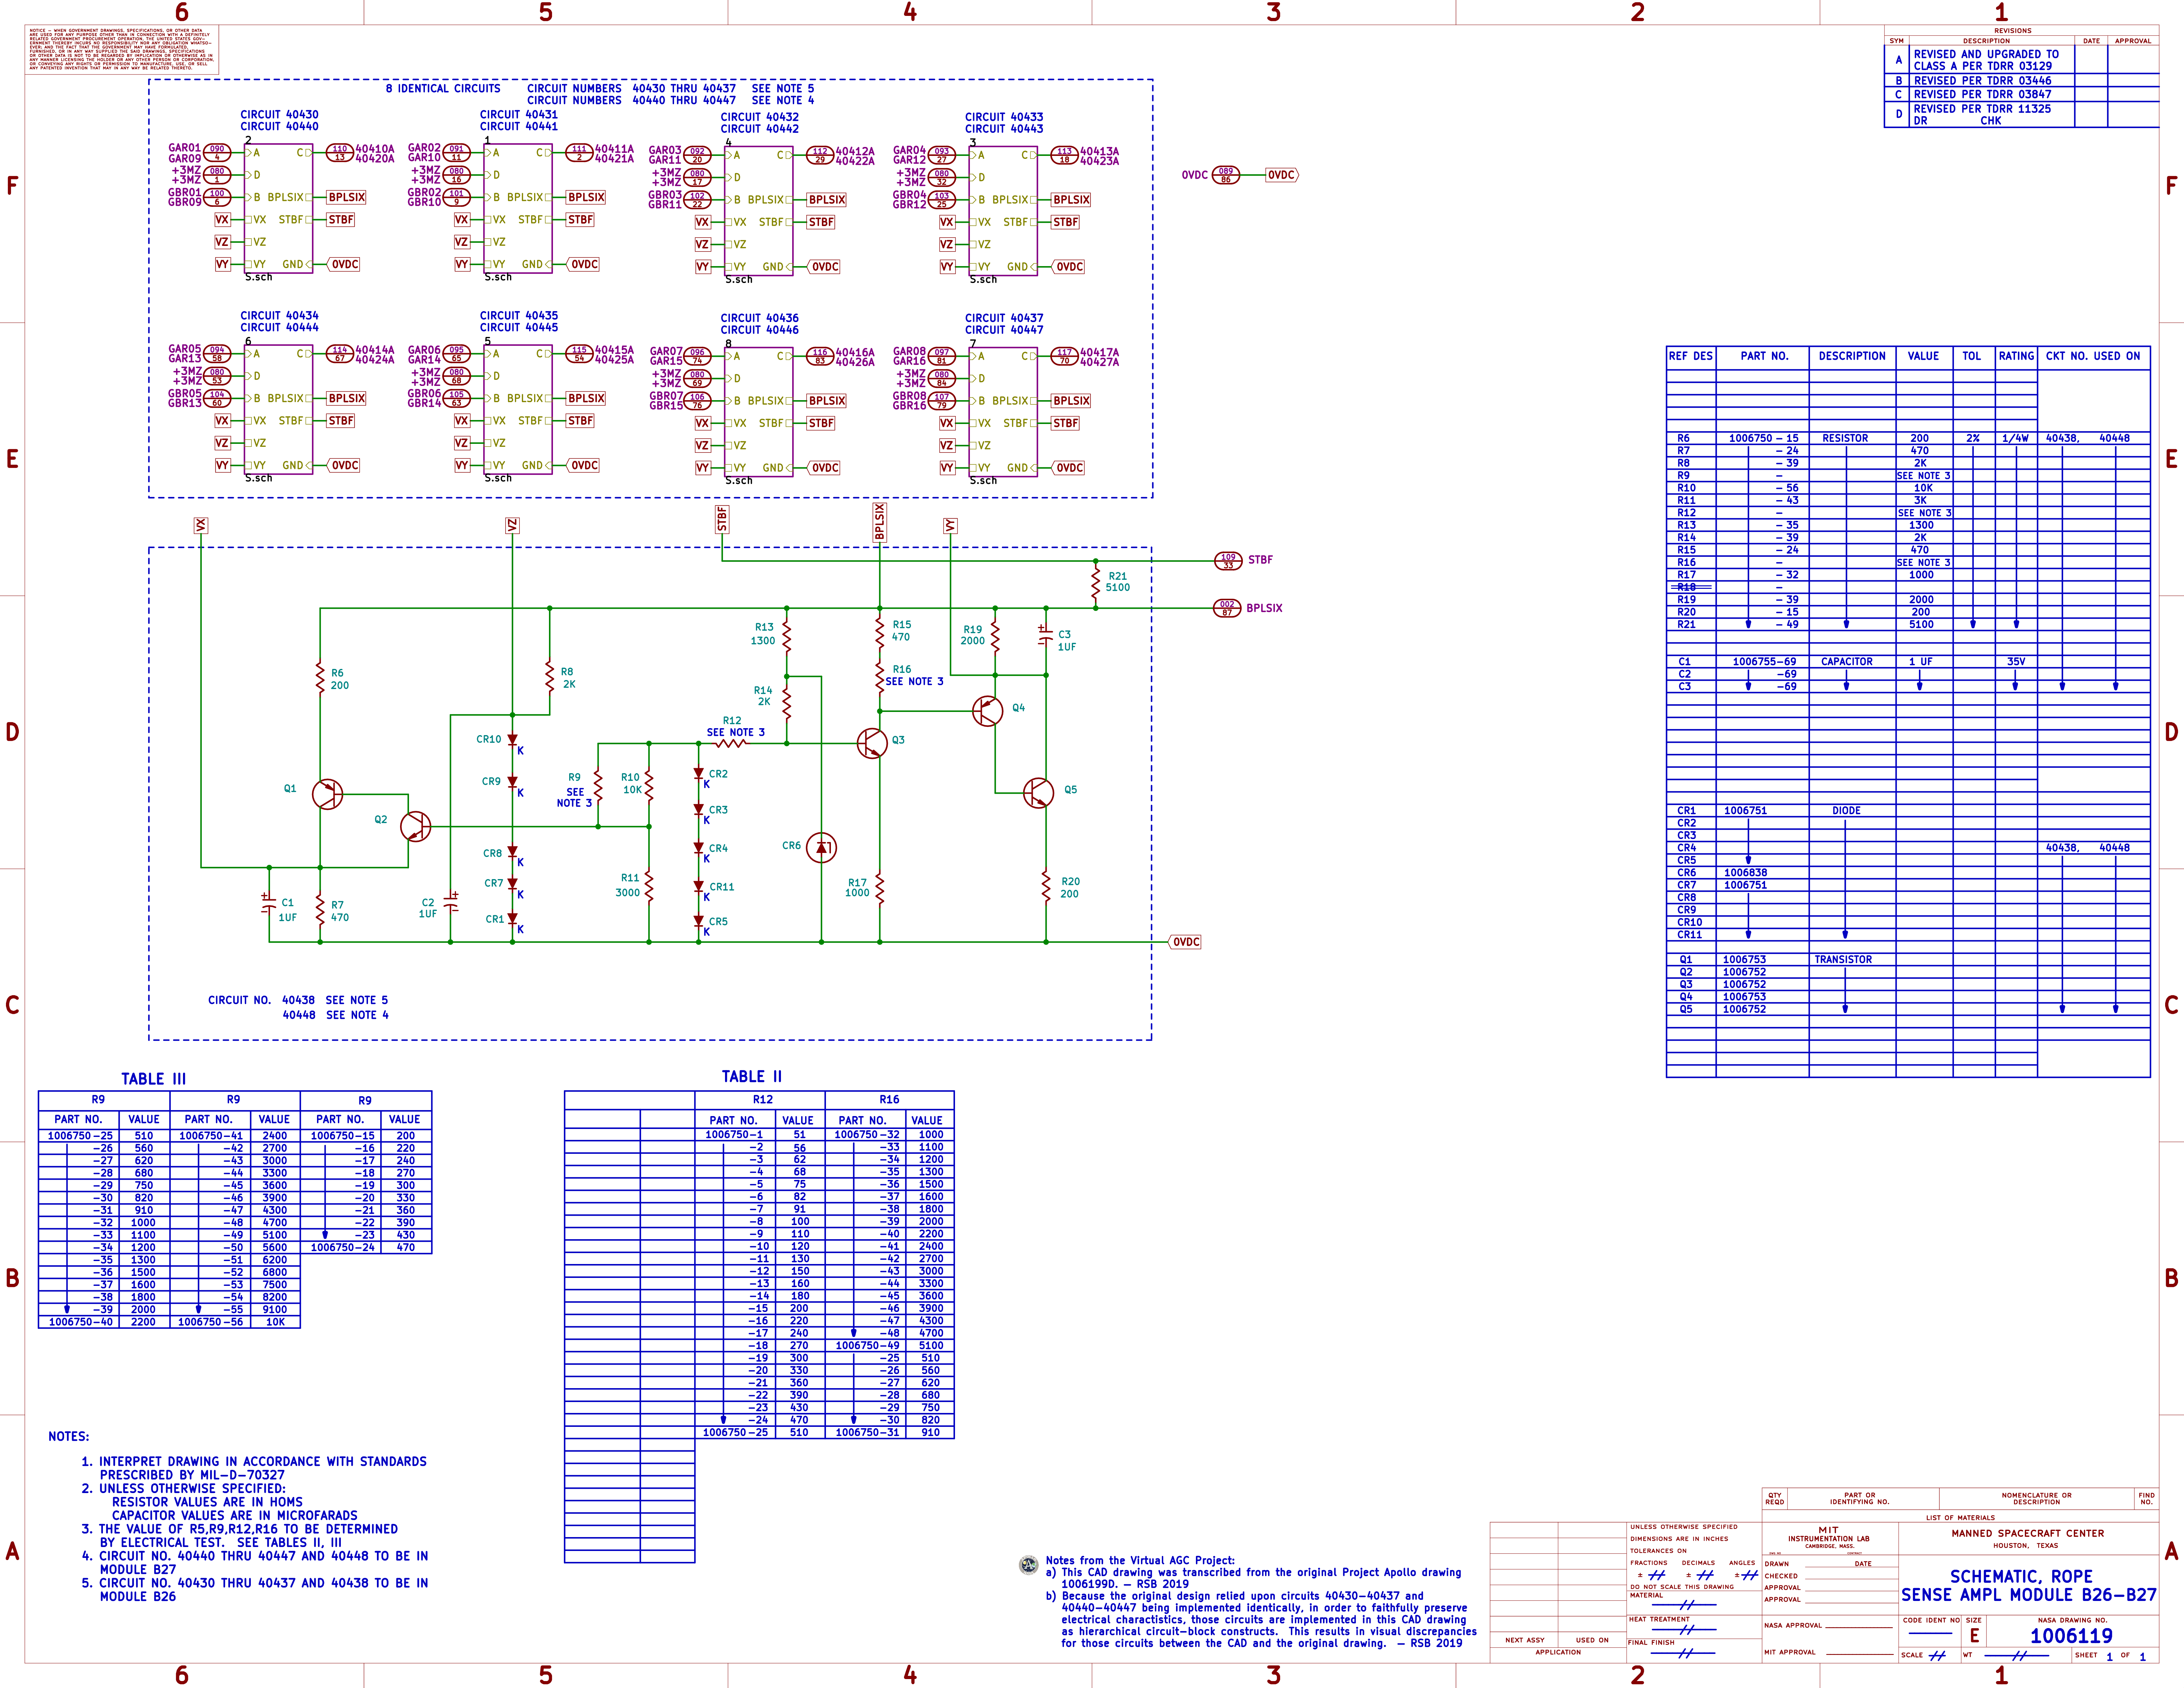Click the 0VDC connector oval 089/86
Screen dimensions: 2184x1688
(x=1226, y=175)
